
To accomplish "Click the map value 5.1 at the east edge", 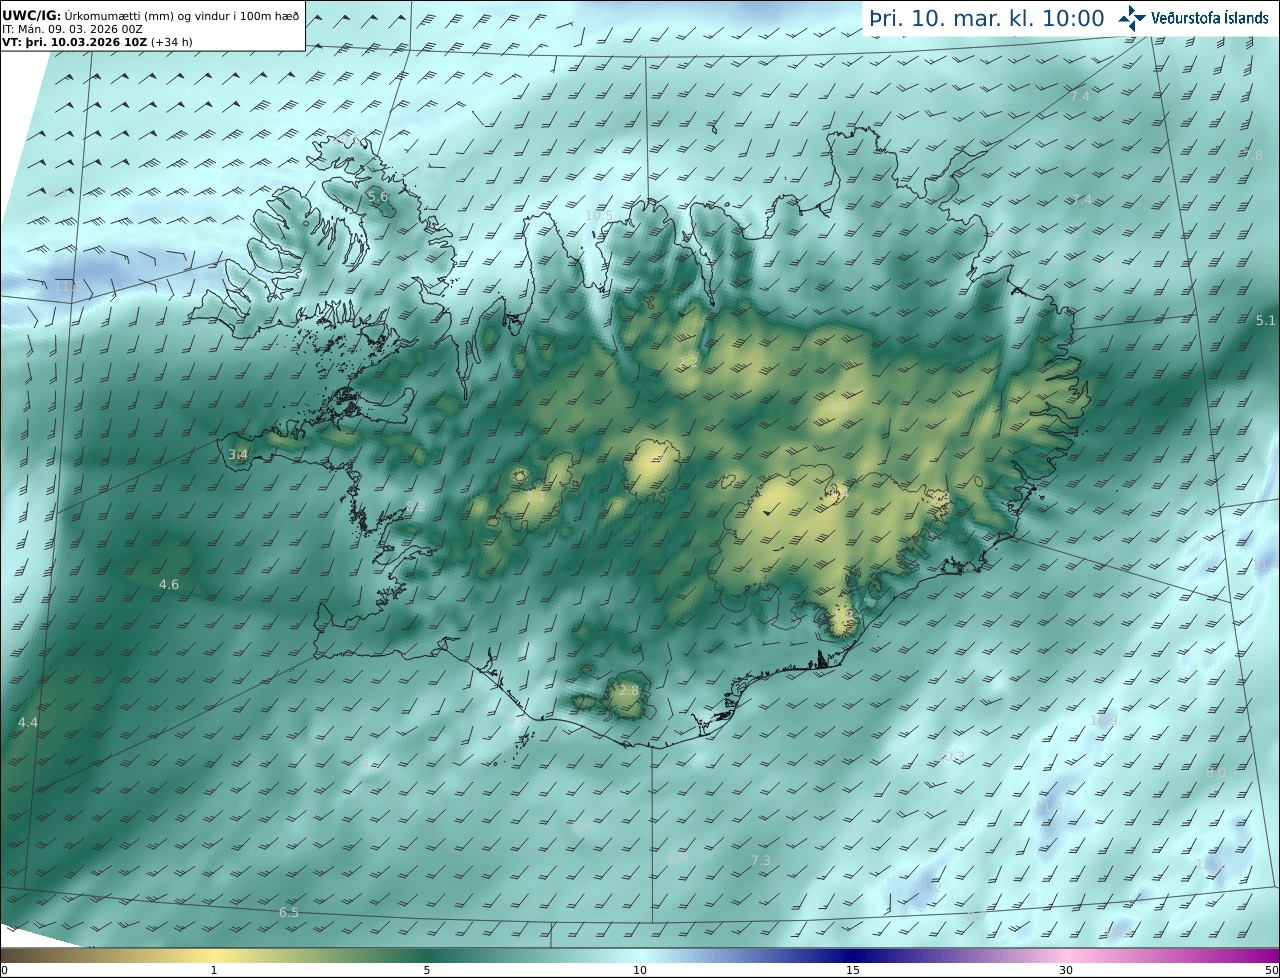I will pyautogui.click(x=1266, y=320).
